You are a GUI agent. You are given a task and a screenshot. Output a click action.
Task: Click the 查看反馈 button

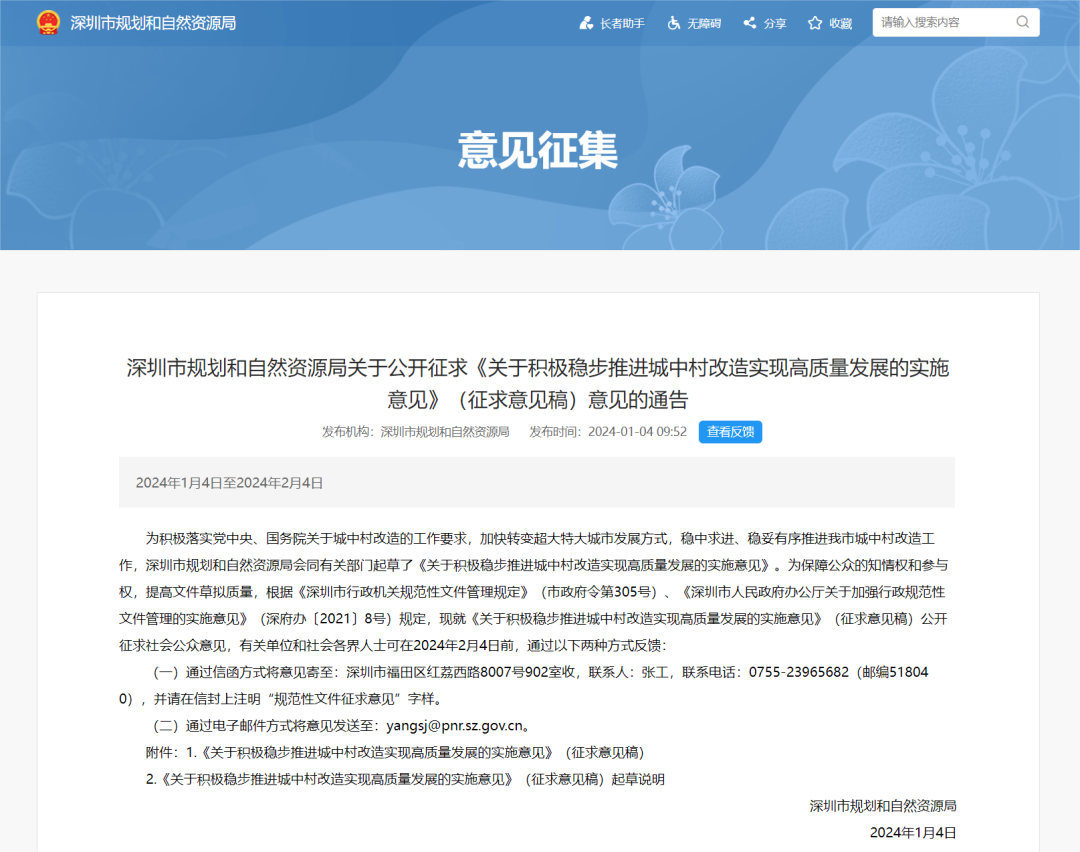click(730, 432)
